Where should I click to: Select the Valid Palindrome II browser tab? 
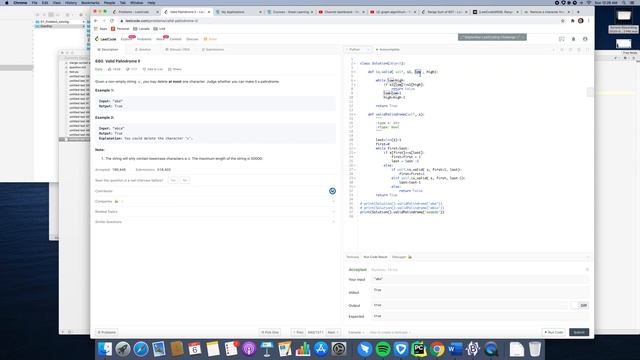187,12
